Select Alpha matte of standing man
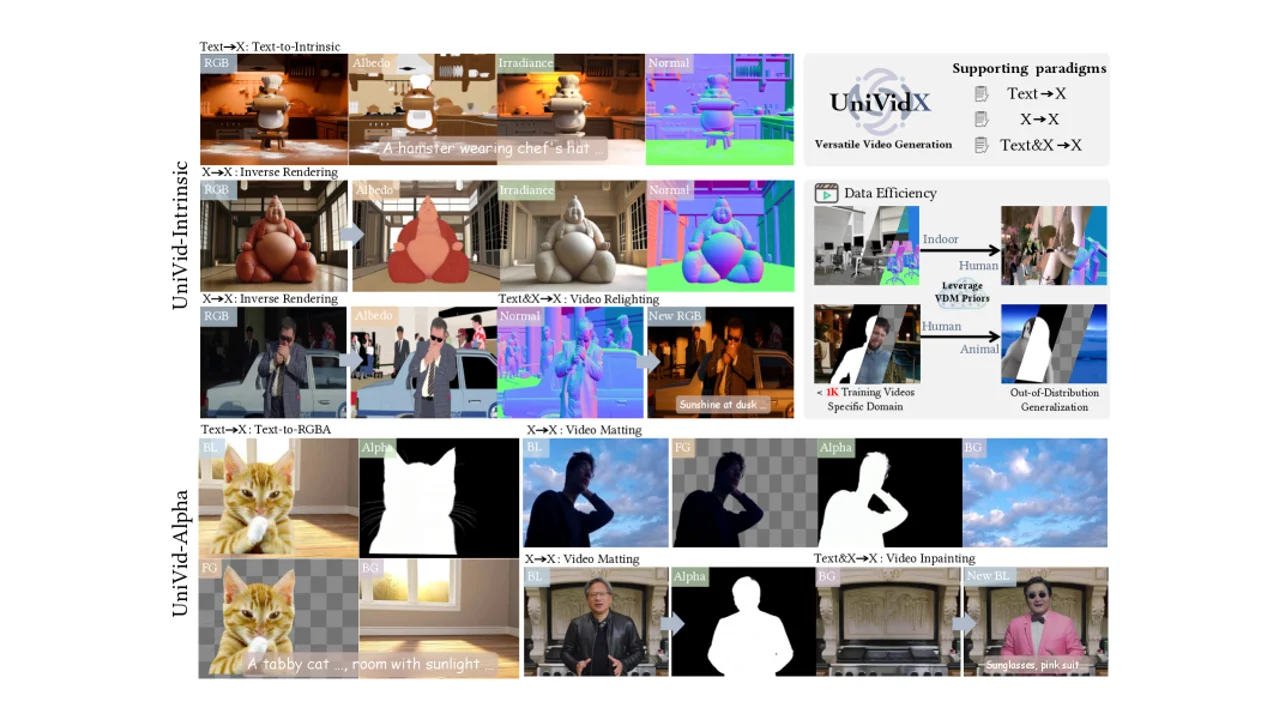The image size is (1280, 720). [x=743, y=622]
